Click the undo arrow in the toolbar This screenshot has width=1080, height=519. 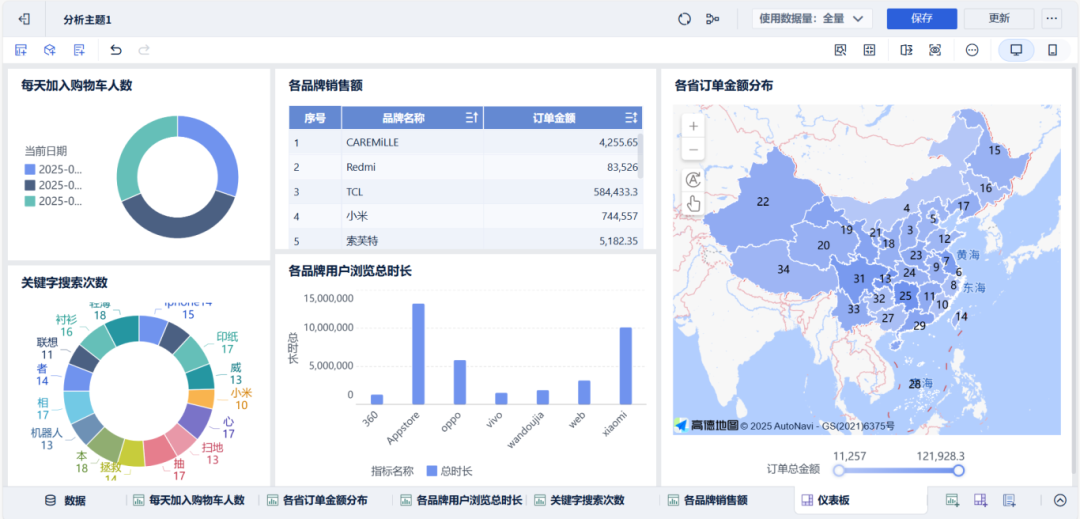pyautogui.click(x=116, y=50)
